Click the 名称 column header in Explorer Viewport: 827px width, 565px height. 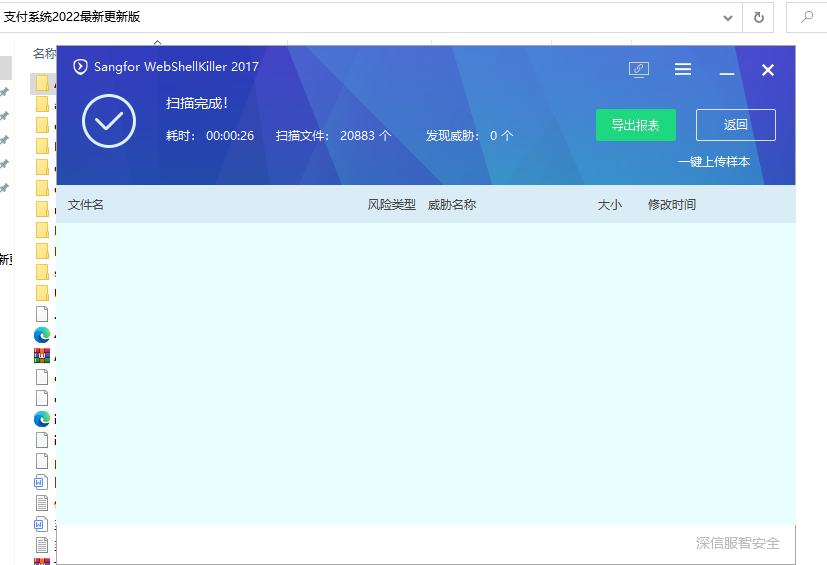click(44, 53)
